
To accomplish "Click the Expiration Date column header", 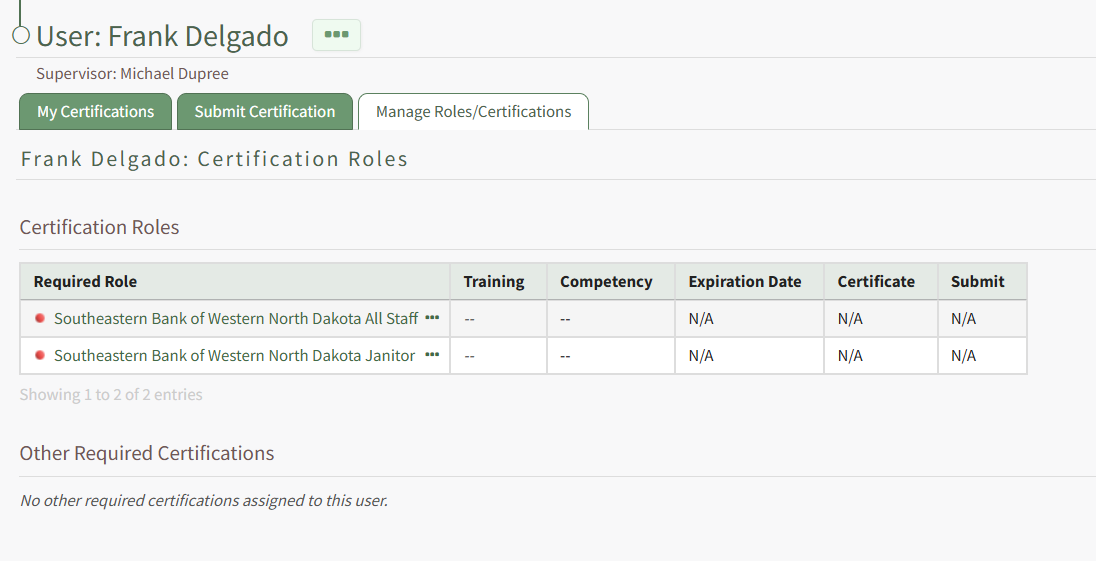I will tap(745, 282).
